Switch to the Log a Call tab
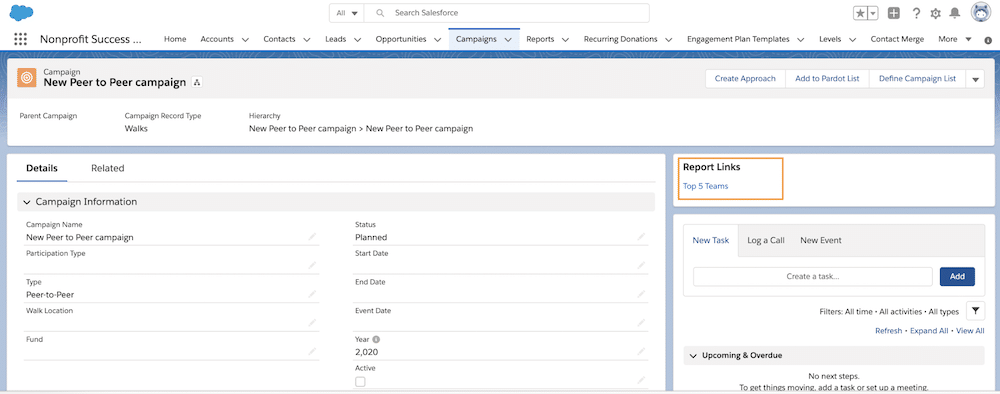This screenshot has height=394, width=1000. [765, 240]
